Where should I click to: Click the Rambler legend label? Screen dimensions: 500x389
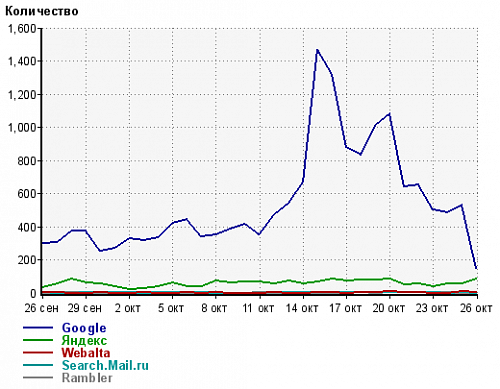point(87,378)
